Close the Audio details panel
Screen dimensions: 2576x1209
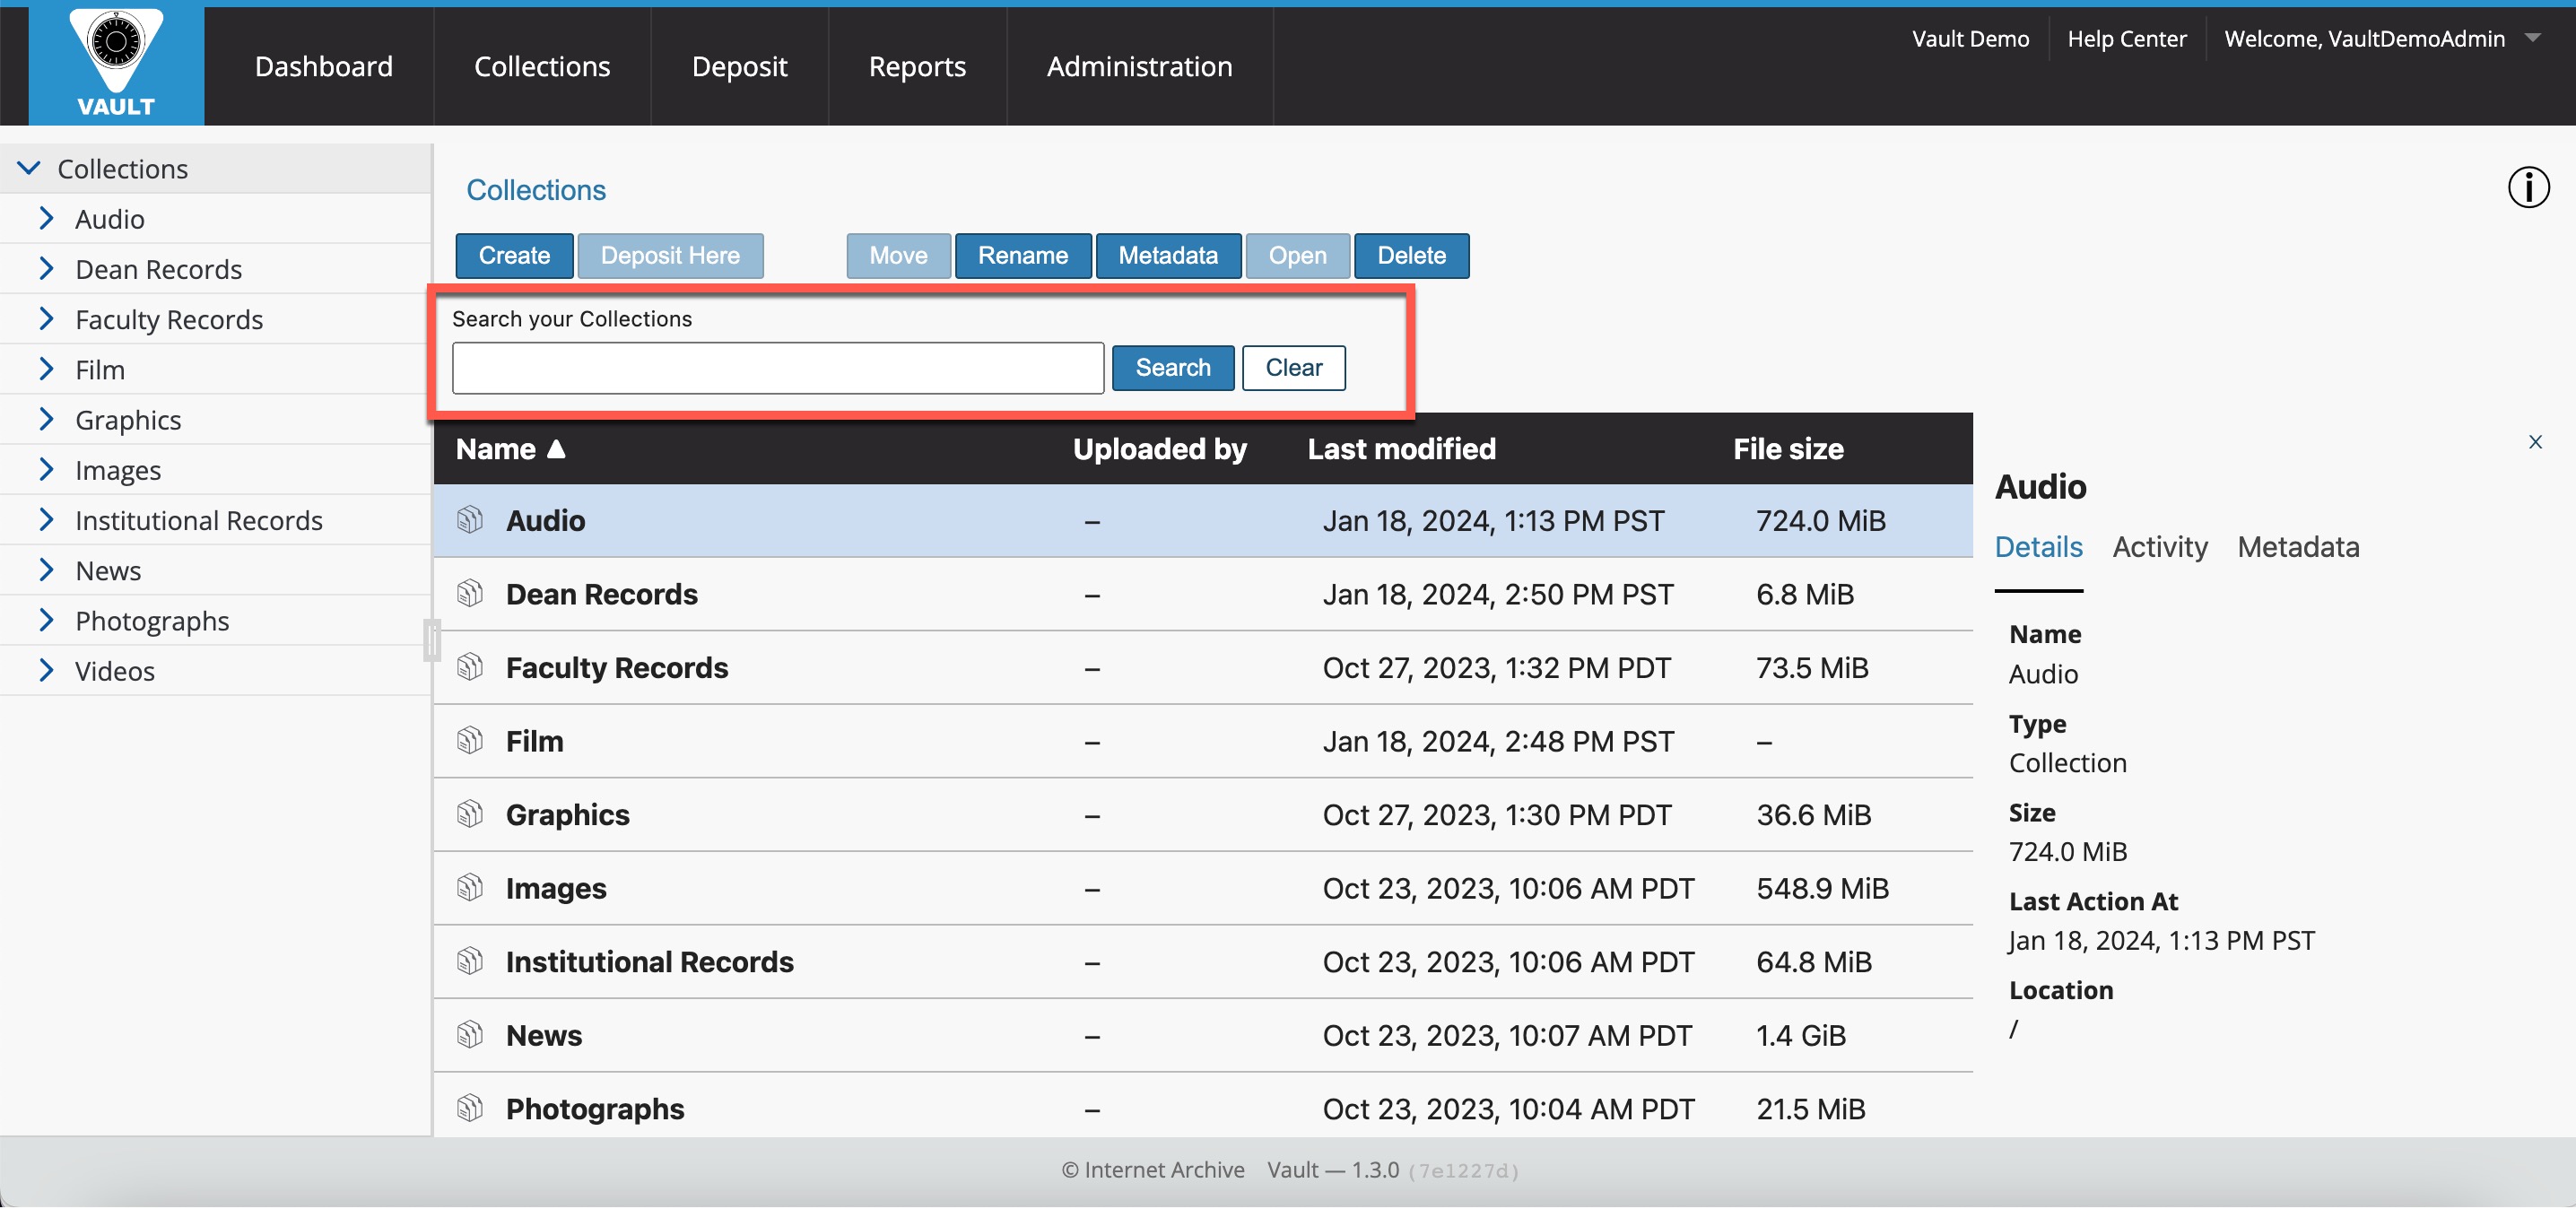tap(2534, 442)
